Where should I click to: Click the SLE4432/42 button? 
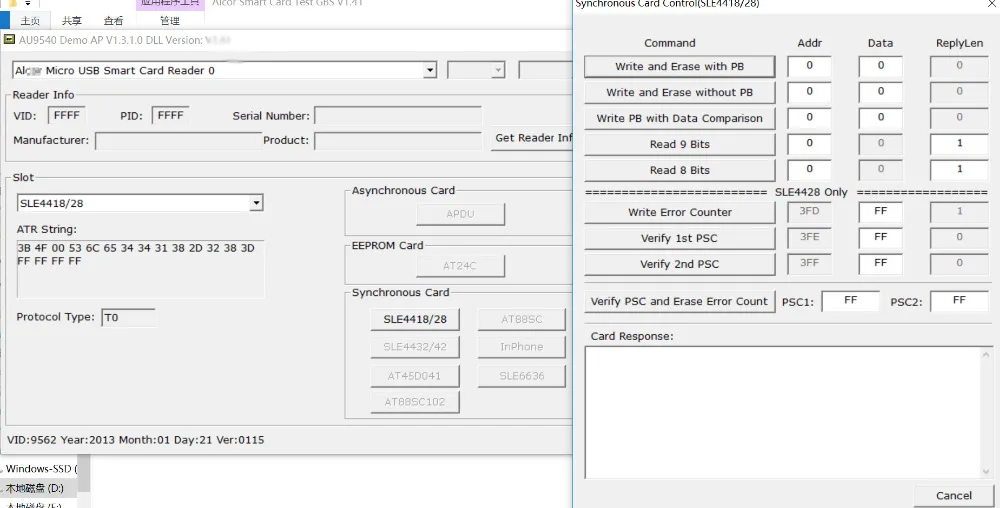pyautogui.click(x=415, y=347)
